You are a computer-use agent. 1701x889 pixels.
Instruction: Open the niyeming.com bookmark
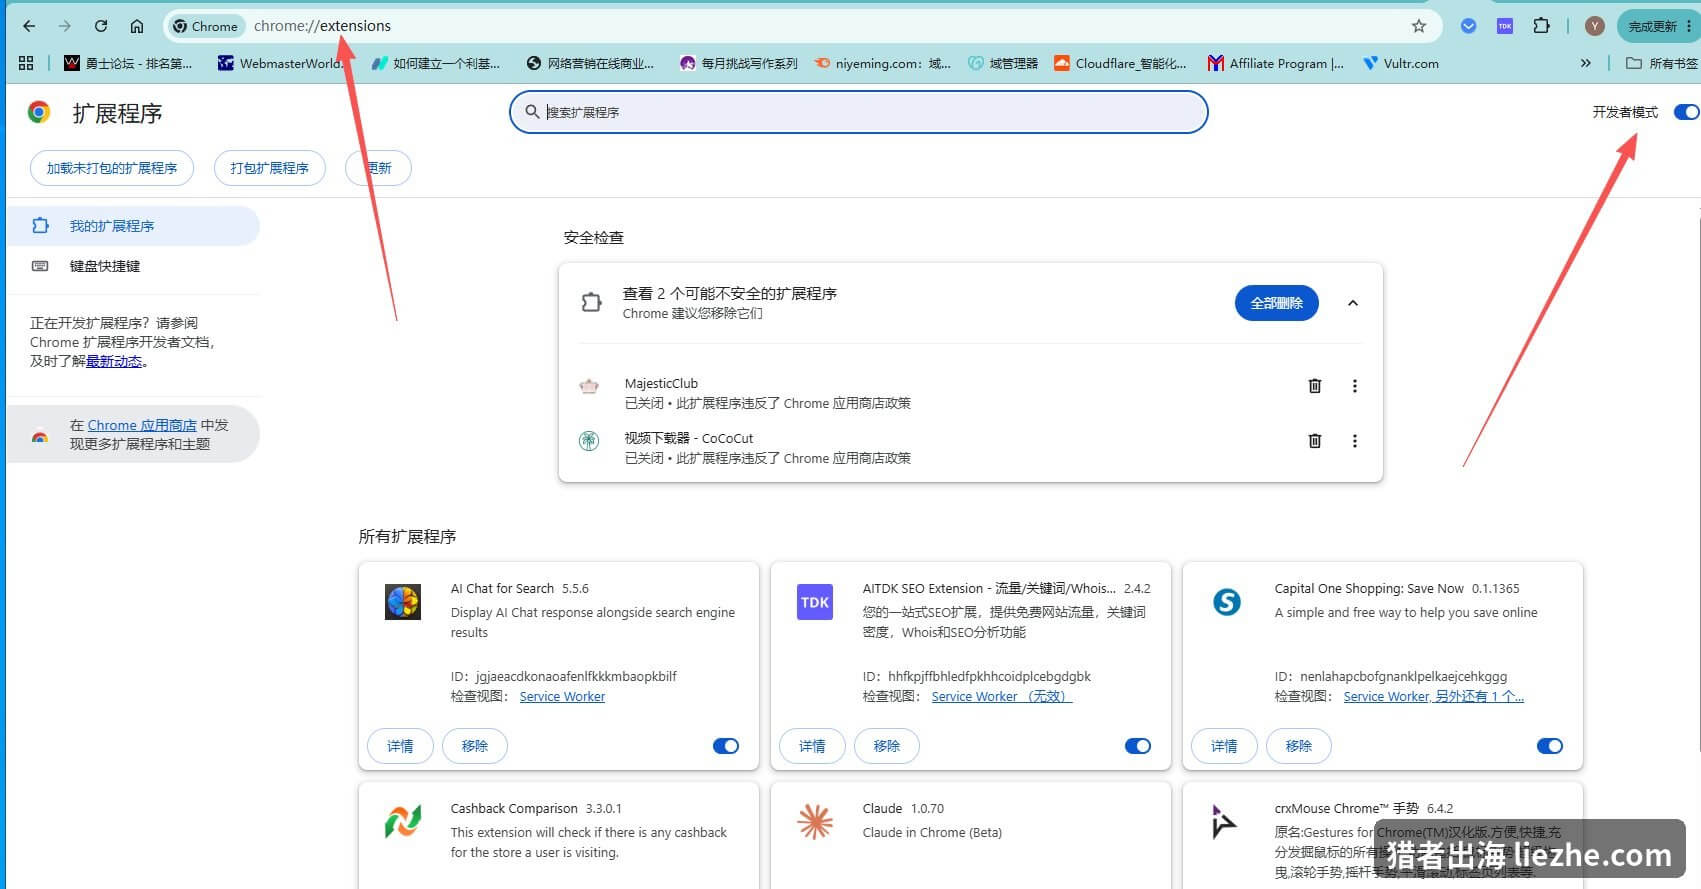pos(882,63)
